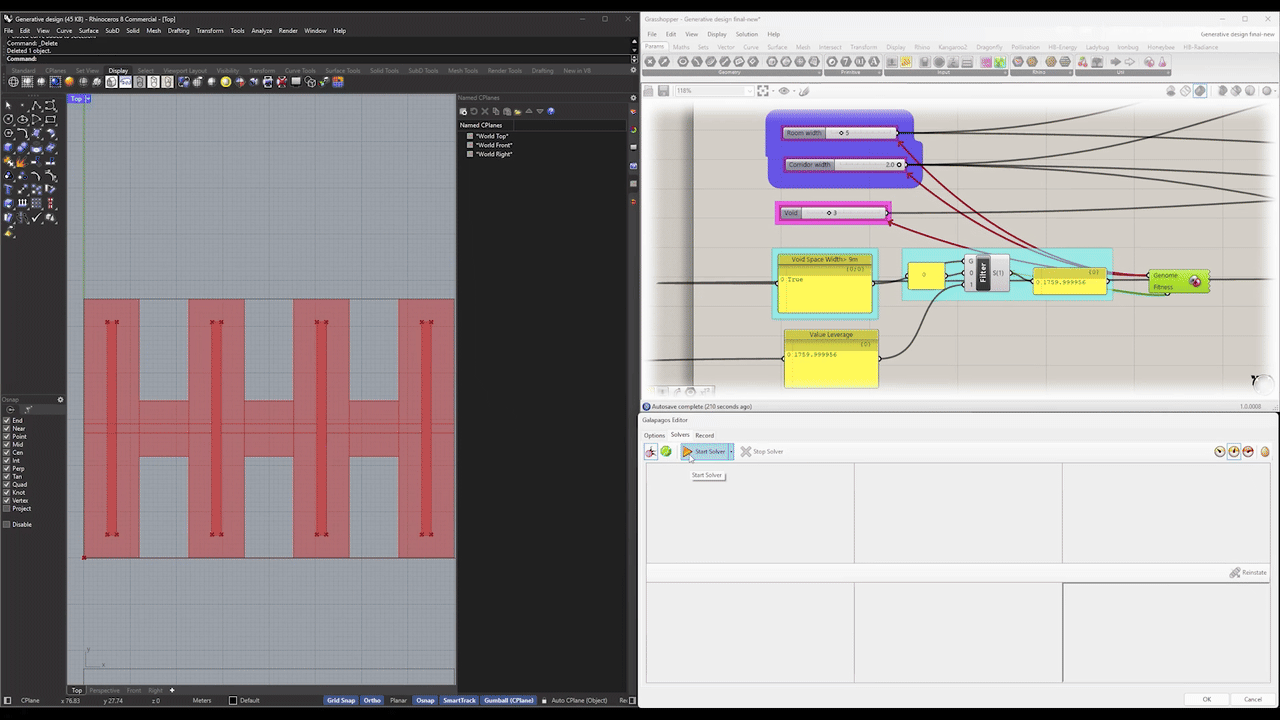
Task: Click Cancel in the Galapagos Editor
Action: click(1253, 699)
